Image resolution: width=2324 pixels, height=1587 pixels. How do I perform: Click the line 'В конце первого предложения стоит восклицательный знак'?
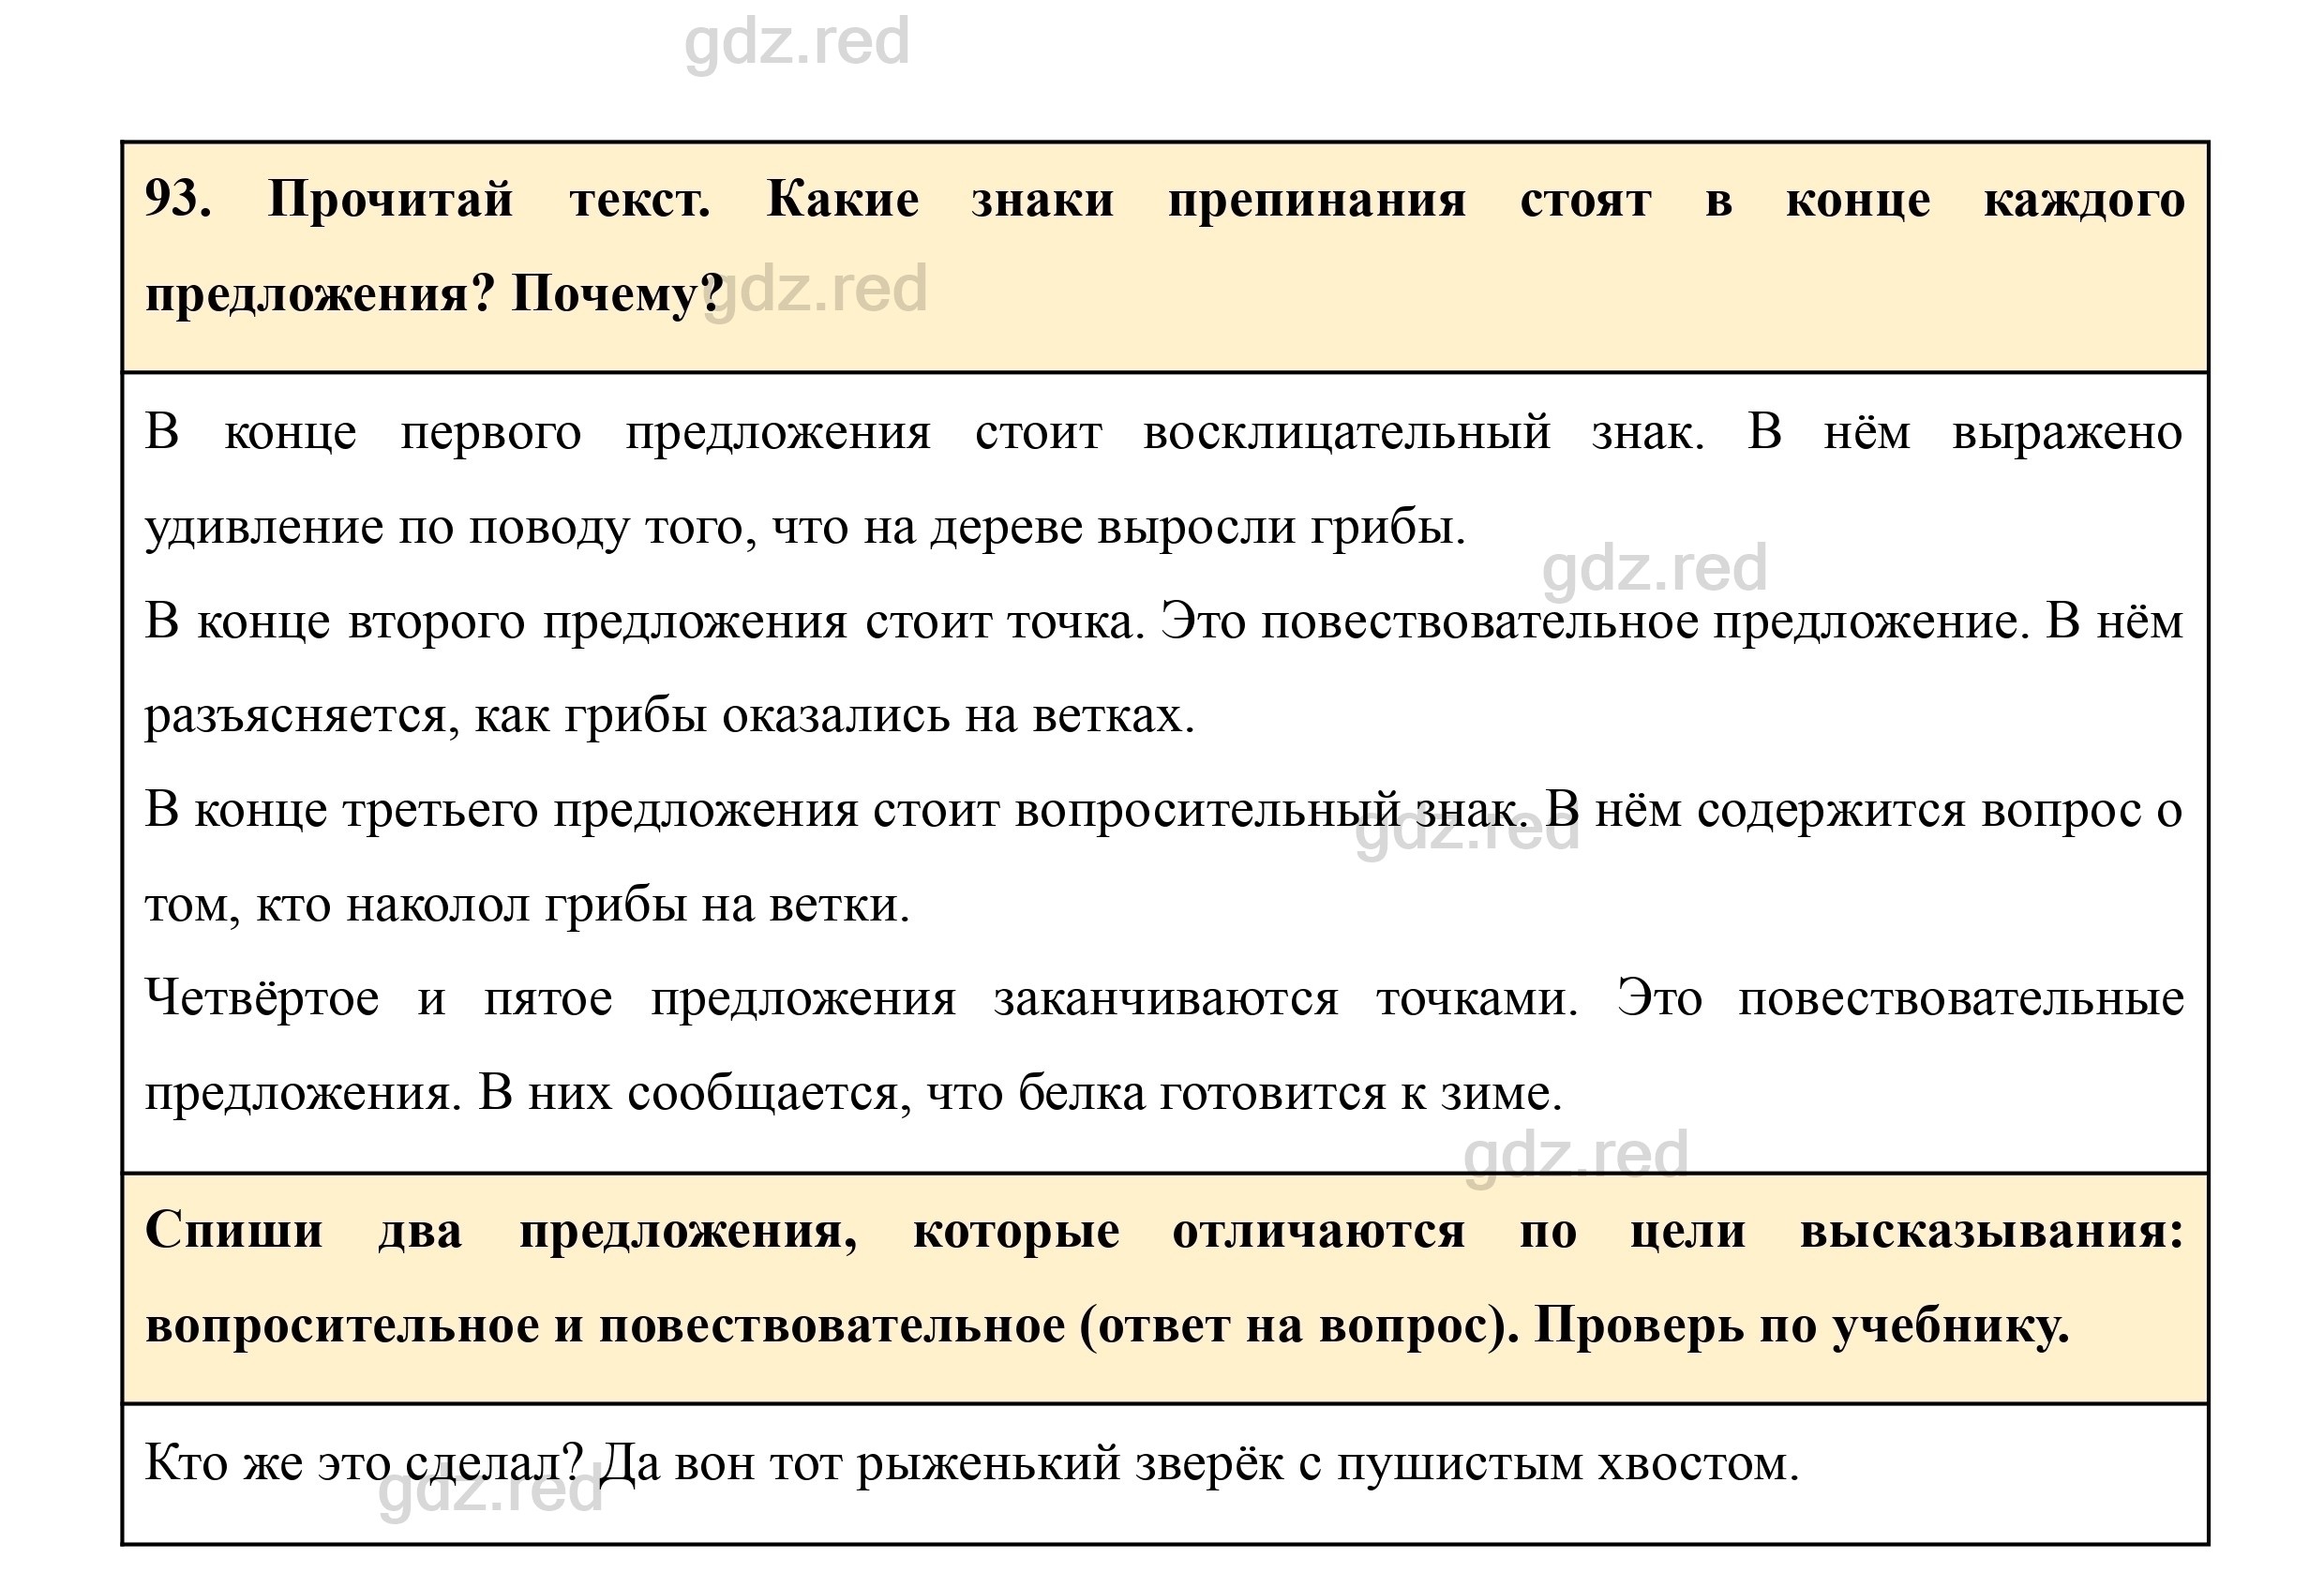[x=1164, y=434]
